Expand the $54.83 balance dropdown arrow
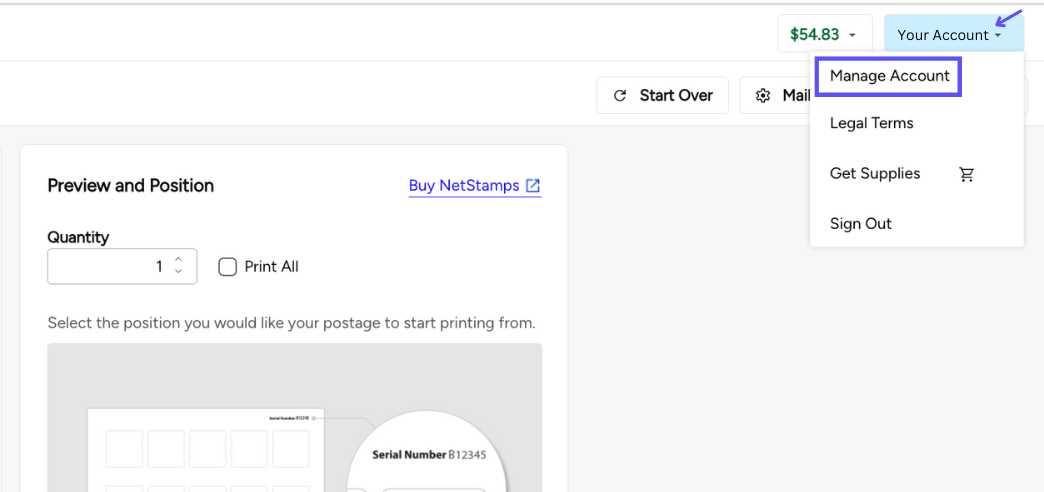Viewport: 1044px width, 492px height. 852,35
